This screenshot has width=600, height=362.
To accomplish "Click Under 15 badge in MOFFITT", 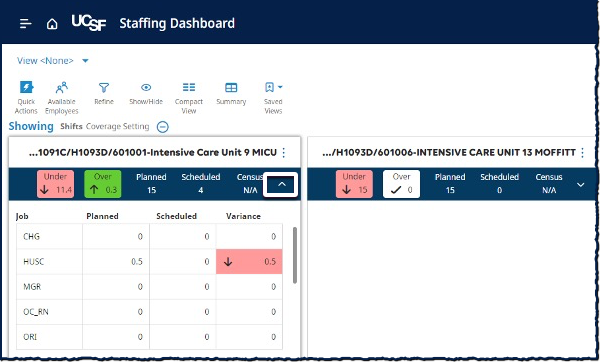I will 354,184.
